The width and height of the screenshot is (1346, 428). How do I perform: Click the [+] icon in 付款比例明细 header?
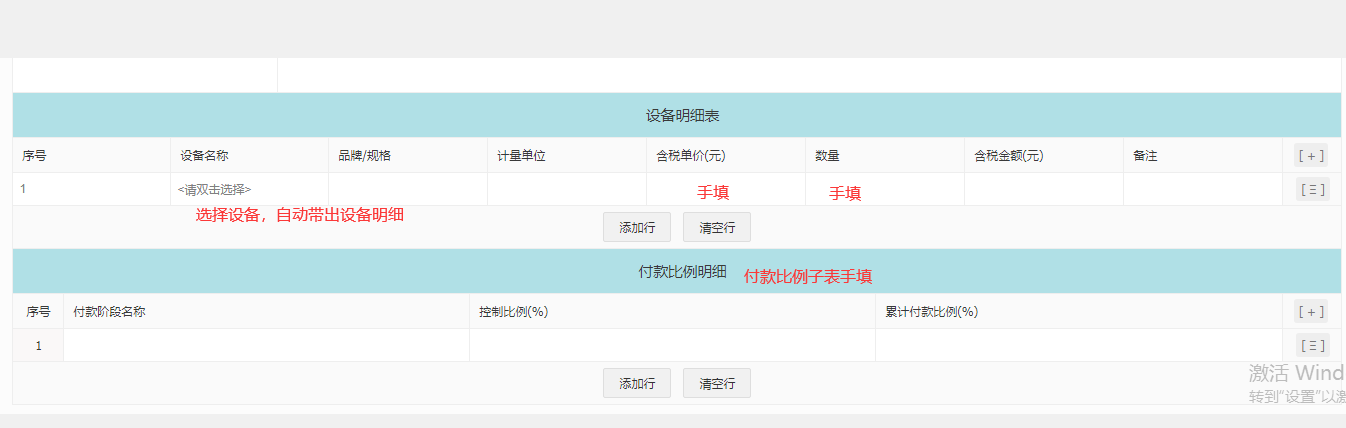1311,311
